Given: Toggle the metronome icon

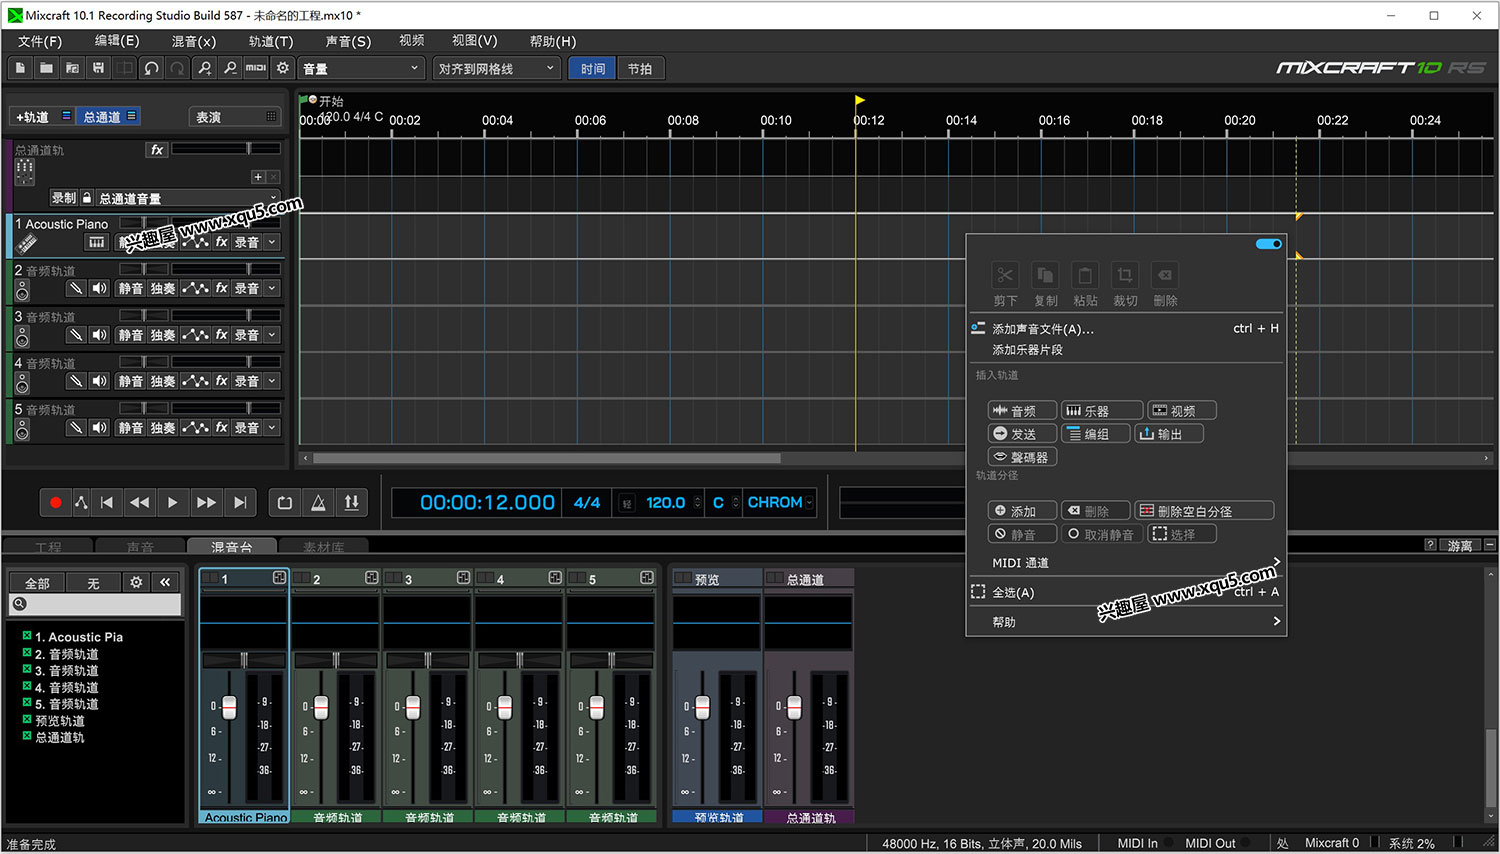Looking at the screenshot, I should point(318,503).
